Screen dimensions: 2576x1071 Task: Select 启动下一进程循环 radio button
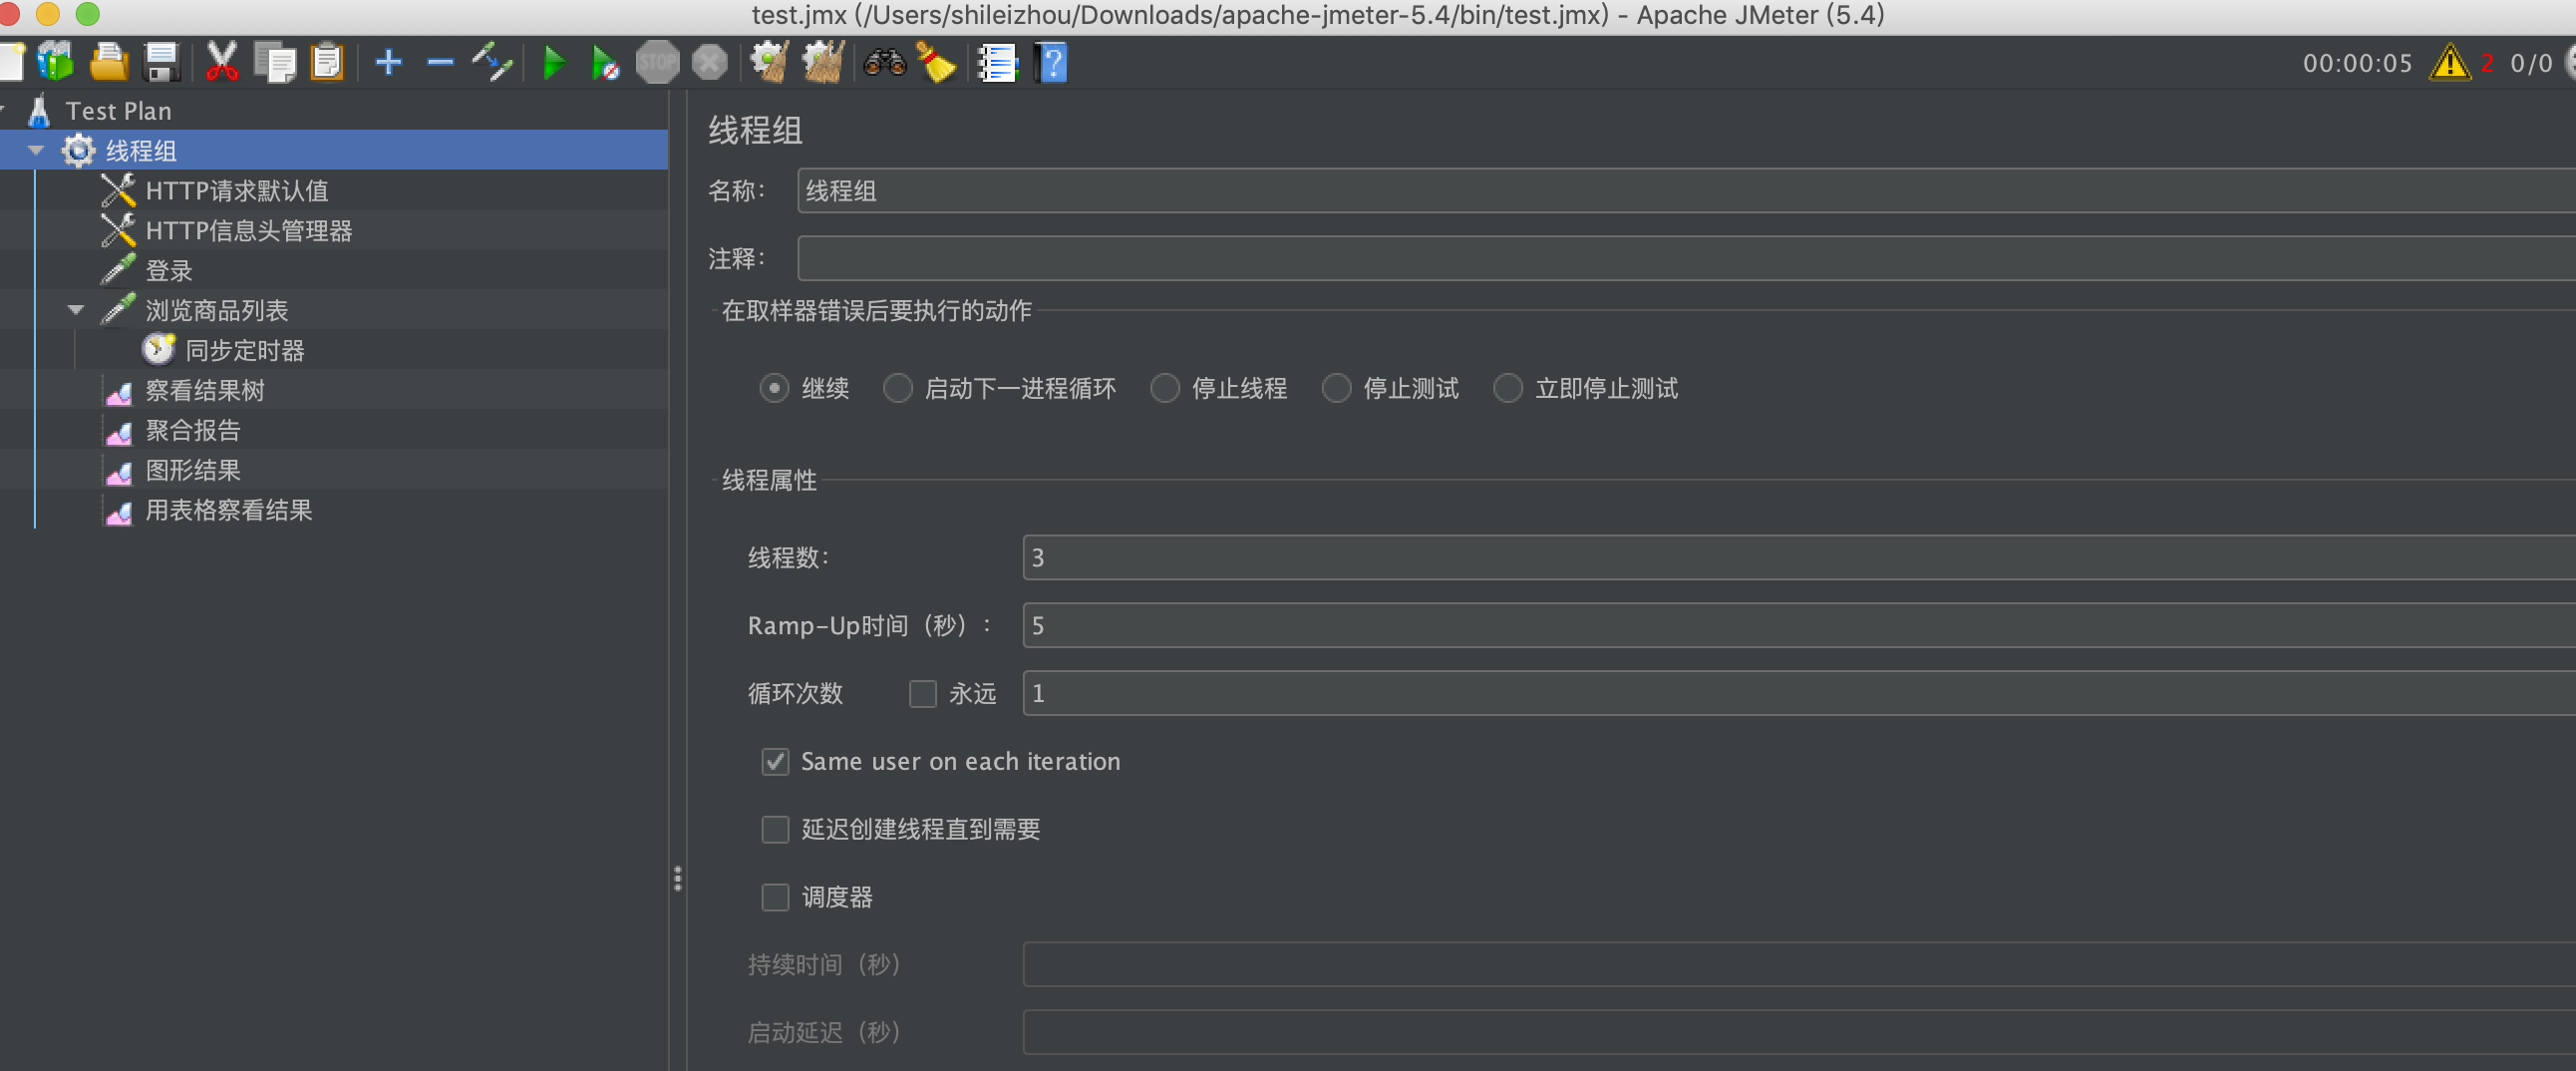pos(897,388)
